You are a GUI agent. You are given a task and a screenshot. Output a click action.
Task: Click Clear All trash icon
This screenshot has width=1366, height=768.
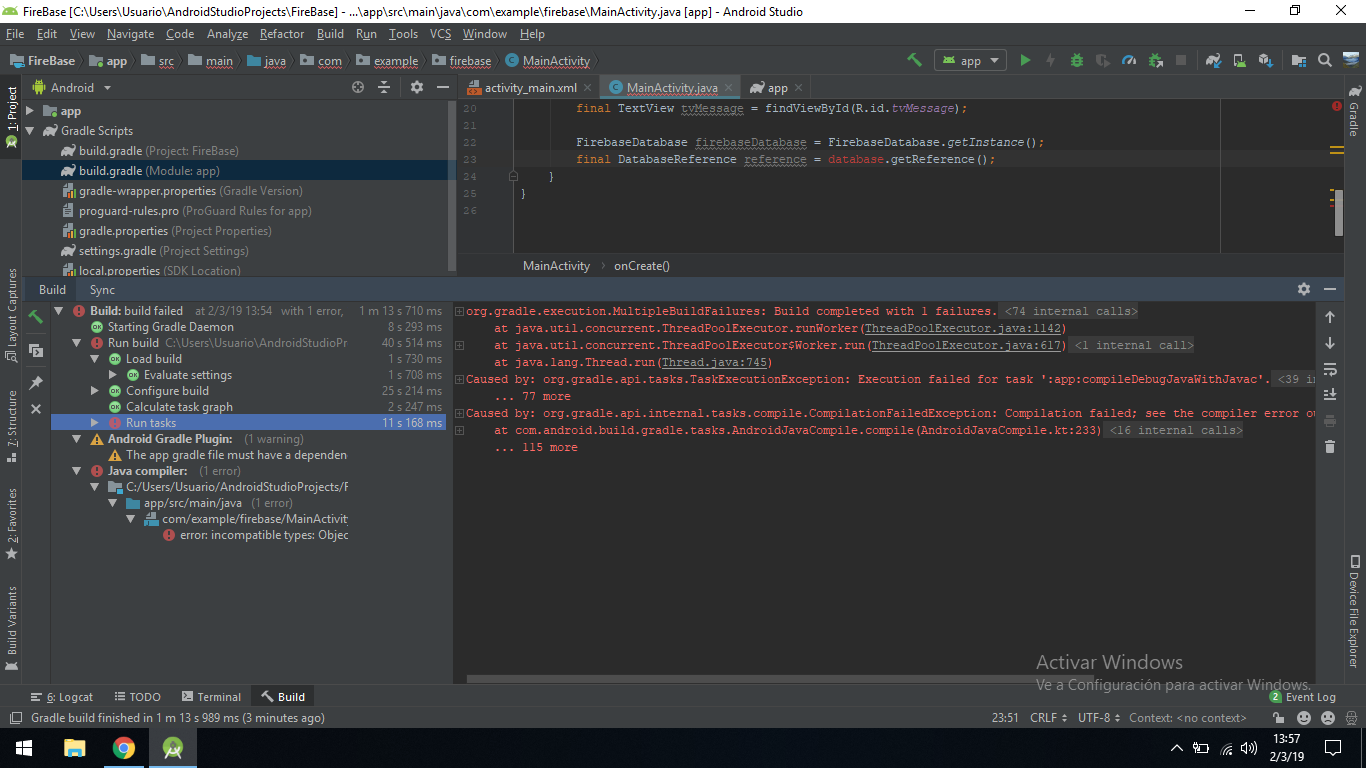[x=1329, y=447]
